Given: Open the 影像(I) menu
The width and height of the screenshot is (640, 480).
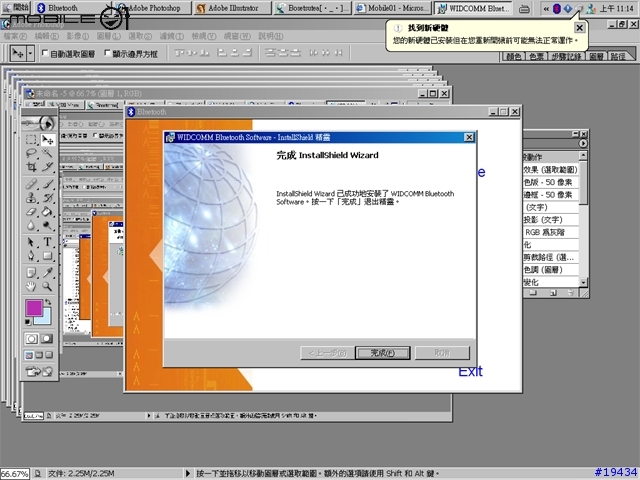Looking at the screenshot, I should tap(78, 36).
